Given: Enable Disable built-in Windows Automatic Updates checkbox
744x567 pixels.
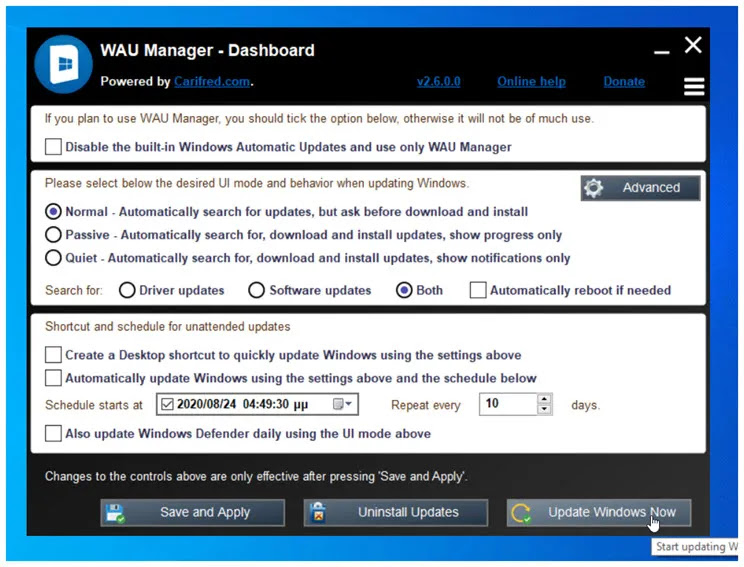Looking at the screenshot, I should (53, 147).
